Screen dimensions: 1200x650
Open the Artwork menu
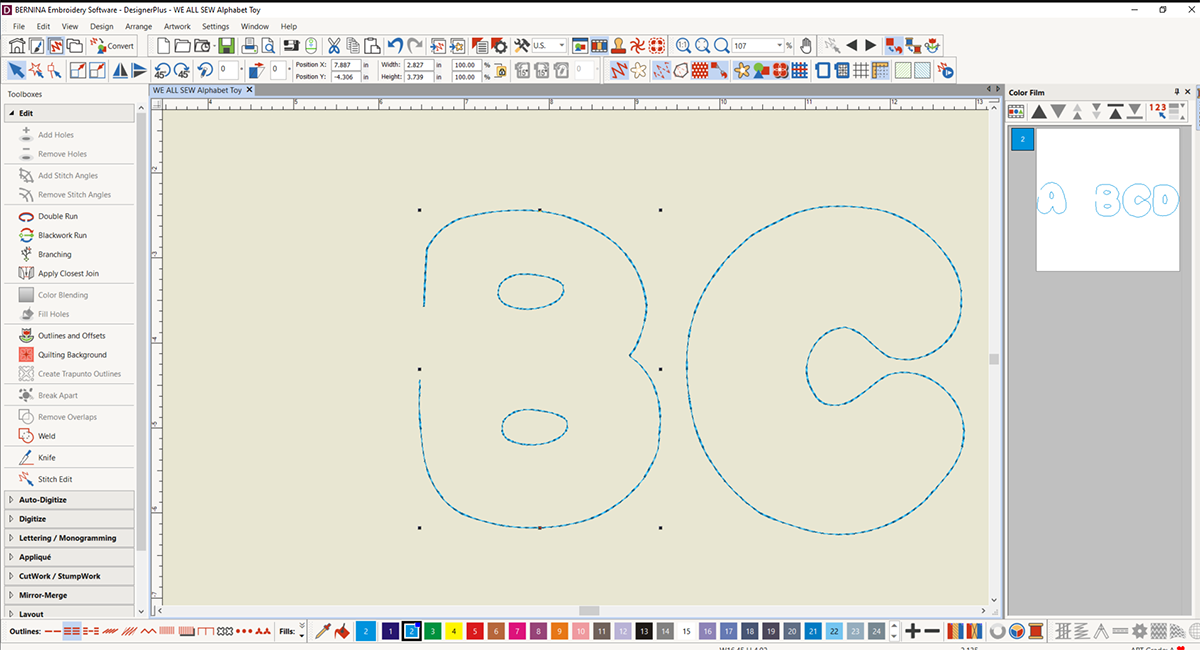pos(177,26)
